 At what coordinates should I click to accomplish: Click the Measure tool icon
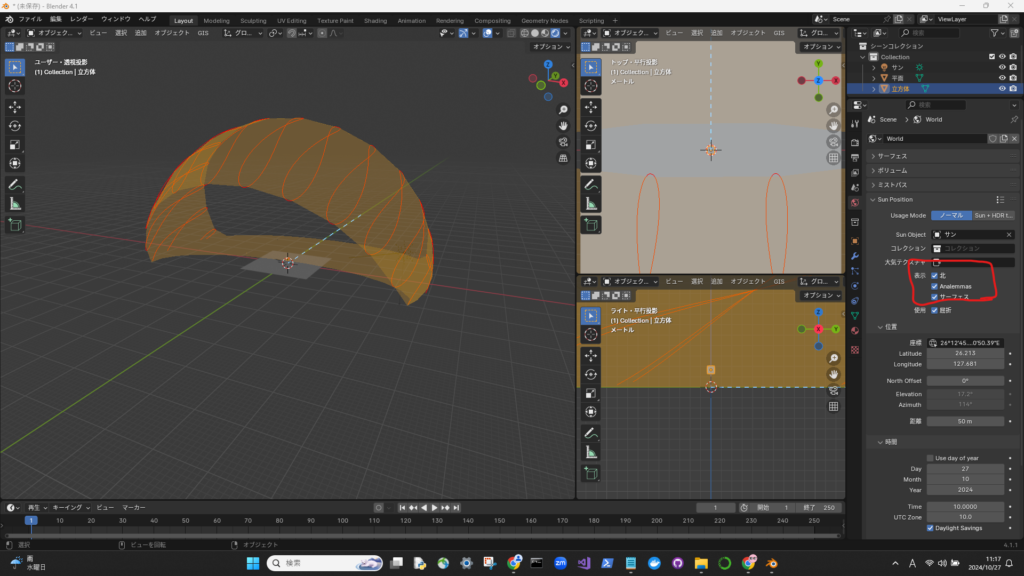15,204
